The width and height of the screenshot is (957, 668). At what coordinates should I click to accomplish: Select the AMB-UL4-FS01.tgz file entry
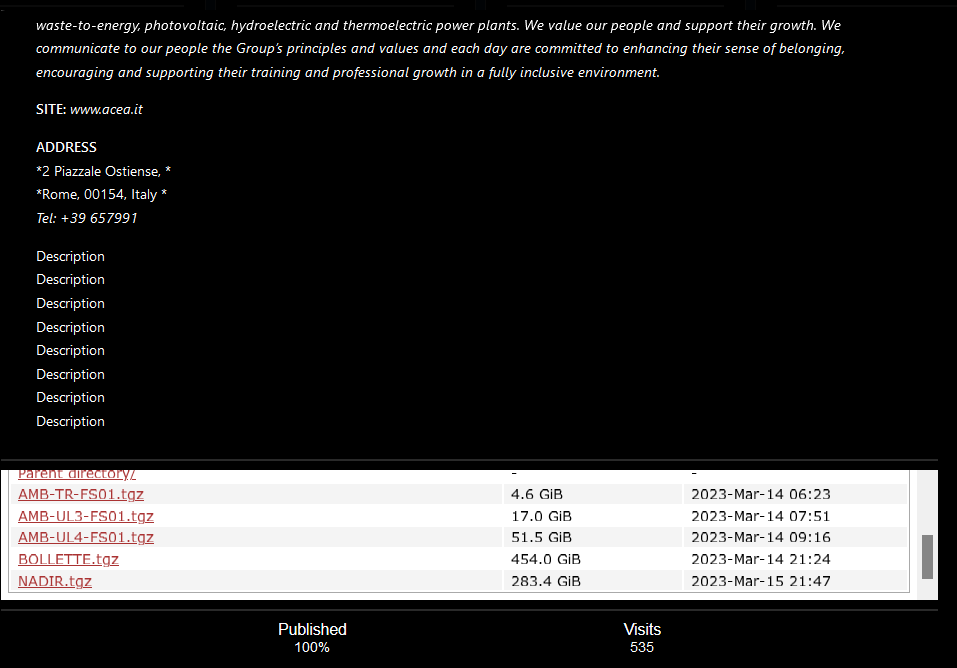pos(85,537)
